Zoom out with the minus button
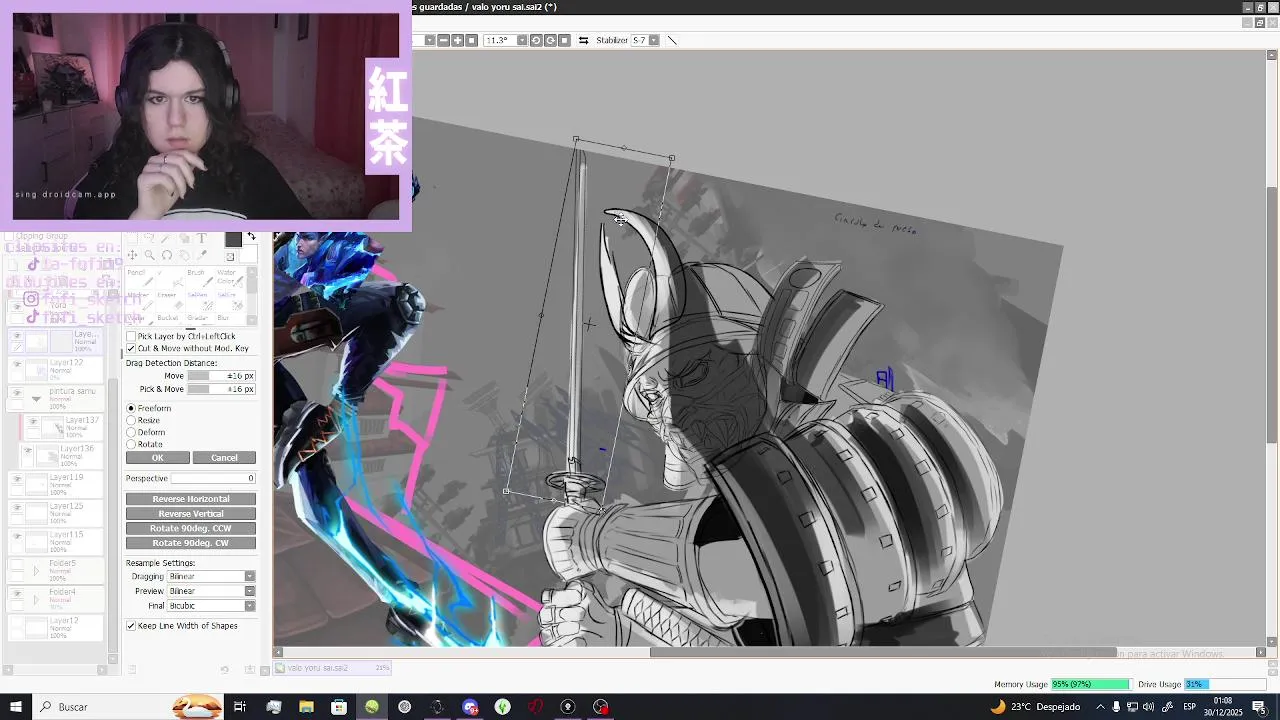This screenshot has width=1280, height=720. [443, 40]
